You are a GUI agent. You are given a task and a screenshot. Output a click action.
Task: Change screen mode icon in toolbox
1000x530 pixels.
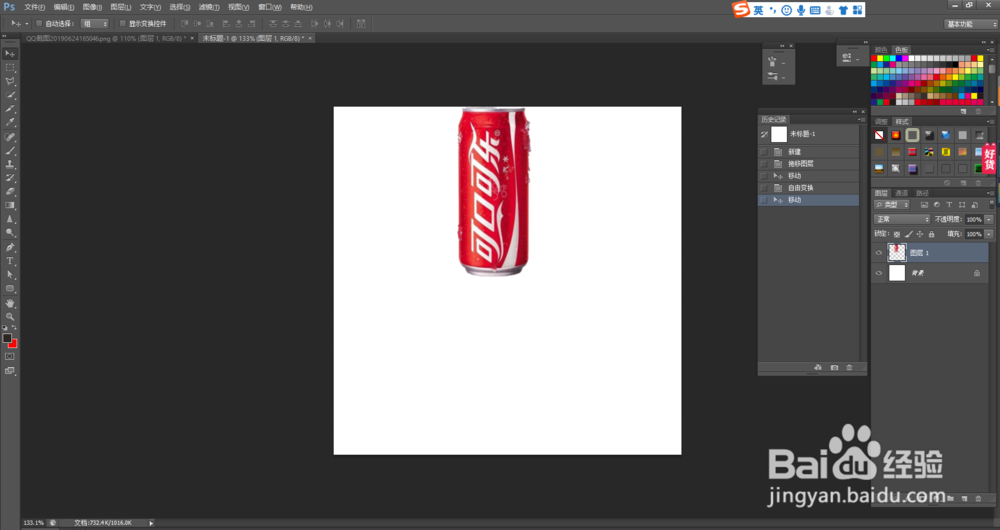pyautogui.click(x=10, y=371)
